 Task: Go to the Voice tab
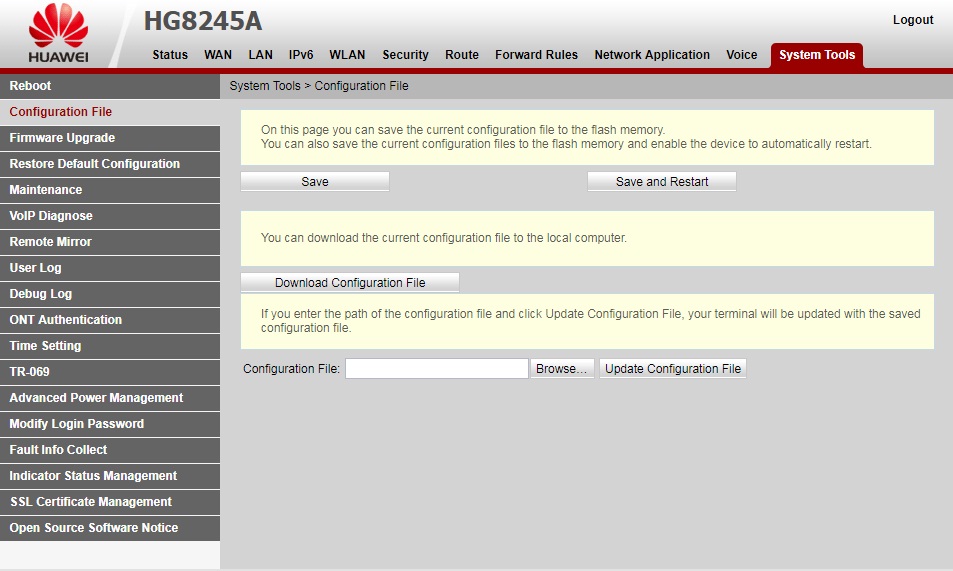(741, 55)
